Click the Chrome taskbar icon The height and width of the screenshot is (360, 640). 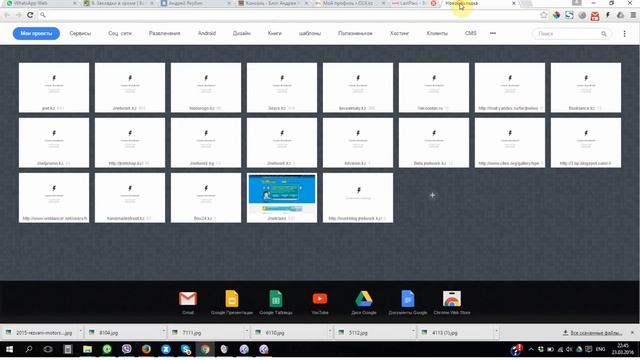205,349
